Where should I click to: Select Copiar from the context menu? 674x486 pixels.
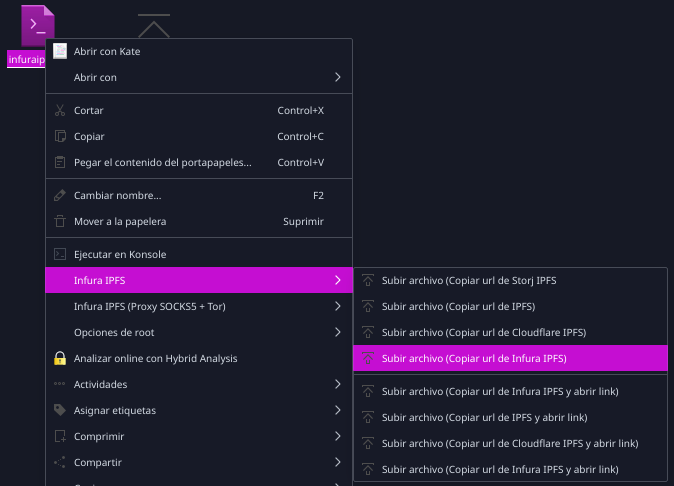point(199,136)
